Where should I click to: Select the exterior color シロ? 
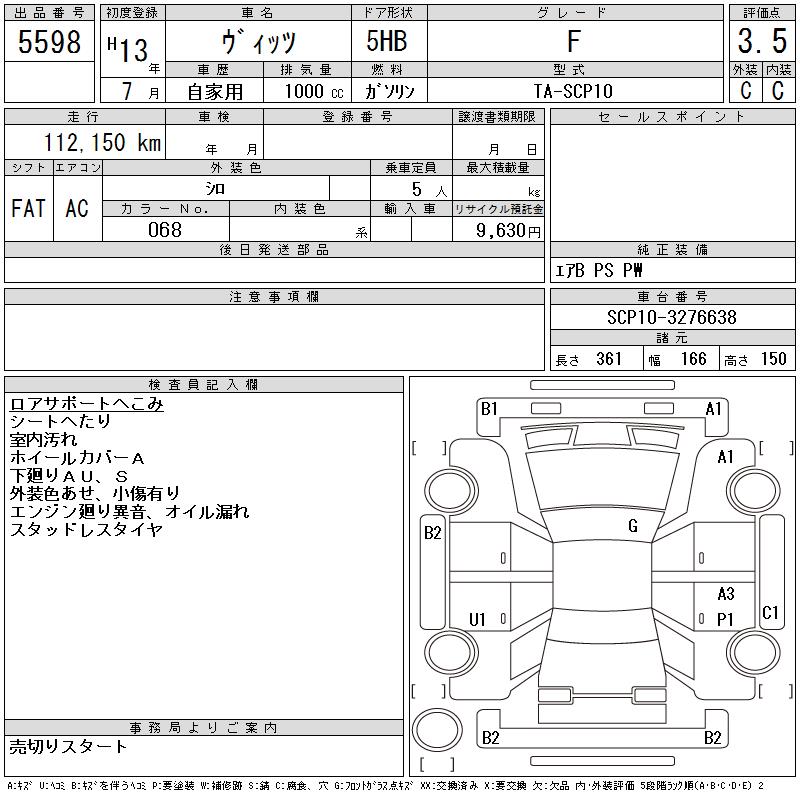click(215, 189)
